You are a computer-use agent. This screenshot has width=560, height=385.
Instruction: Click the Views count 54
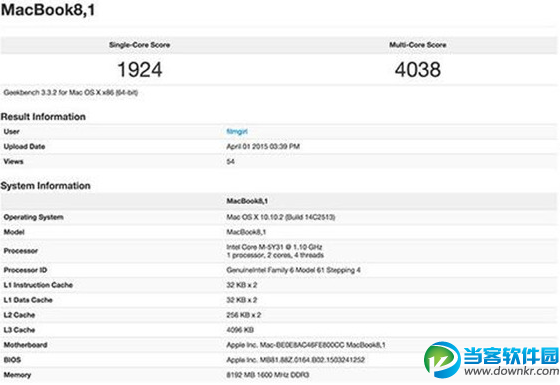pos(230,161)
